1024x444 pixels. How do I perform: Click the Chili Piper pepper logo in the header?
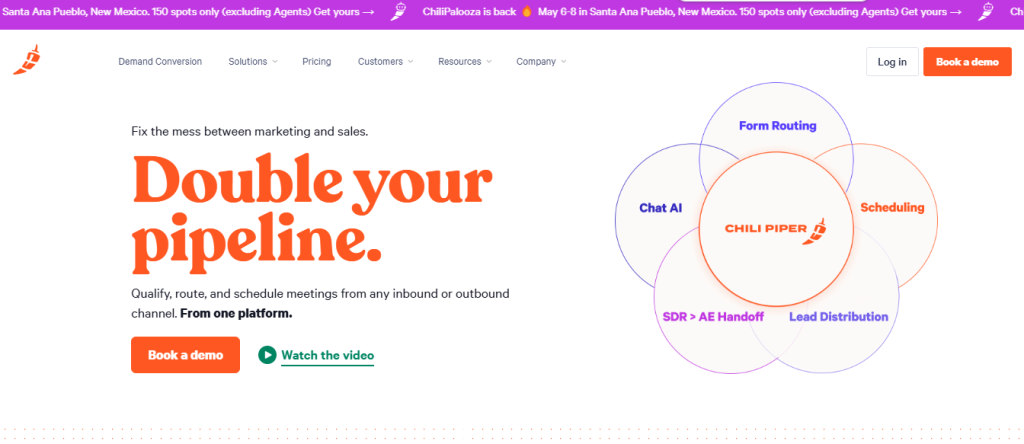pyautogui.click(x=26, y=60)
